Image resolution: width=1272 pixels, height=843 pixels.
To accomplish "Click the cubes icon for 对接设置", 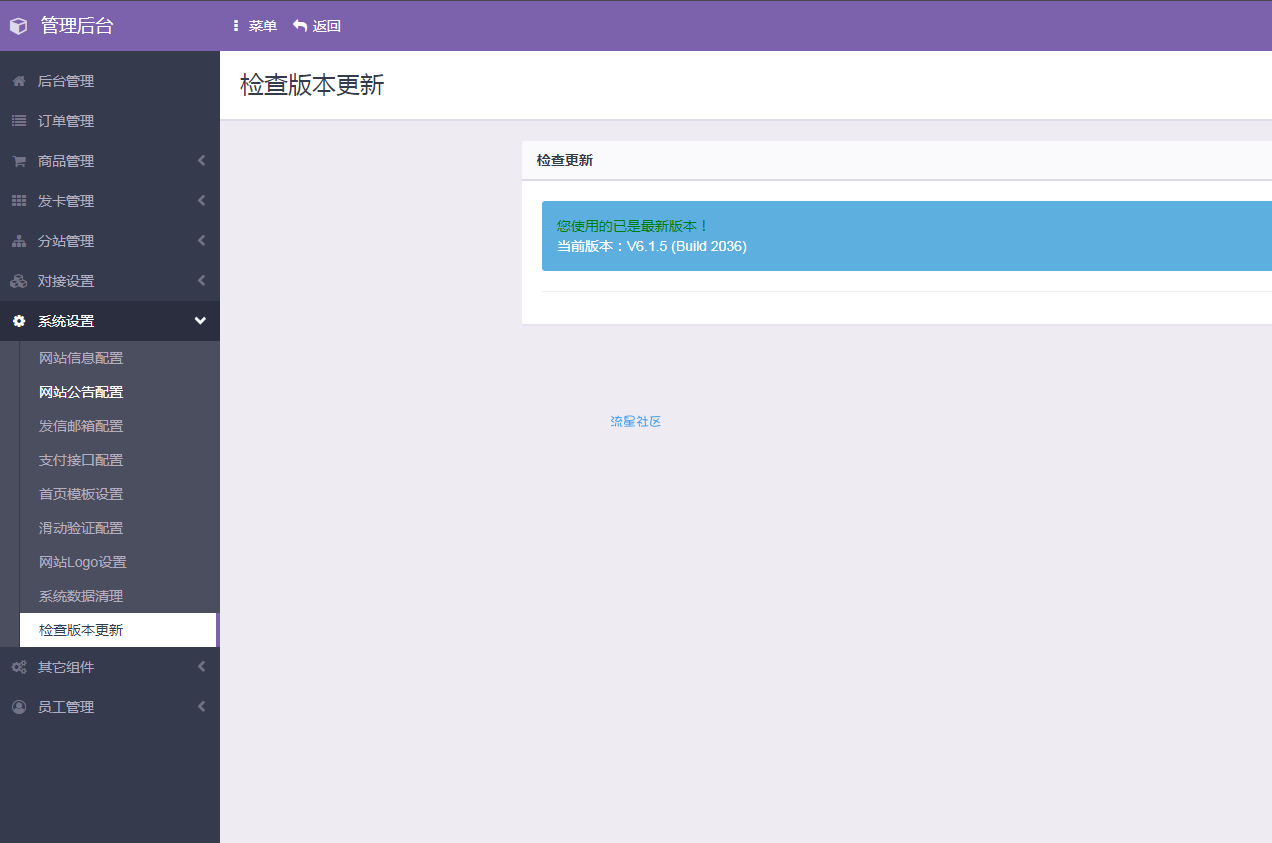I will click(19, 281).
